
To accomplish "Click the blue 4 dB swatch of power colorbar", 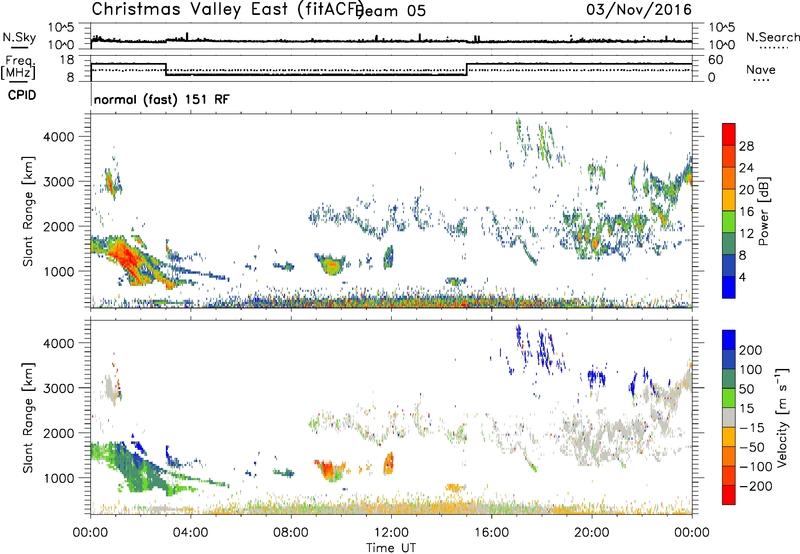I will [x=729, y=287].
